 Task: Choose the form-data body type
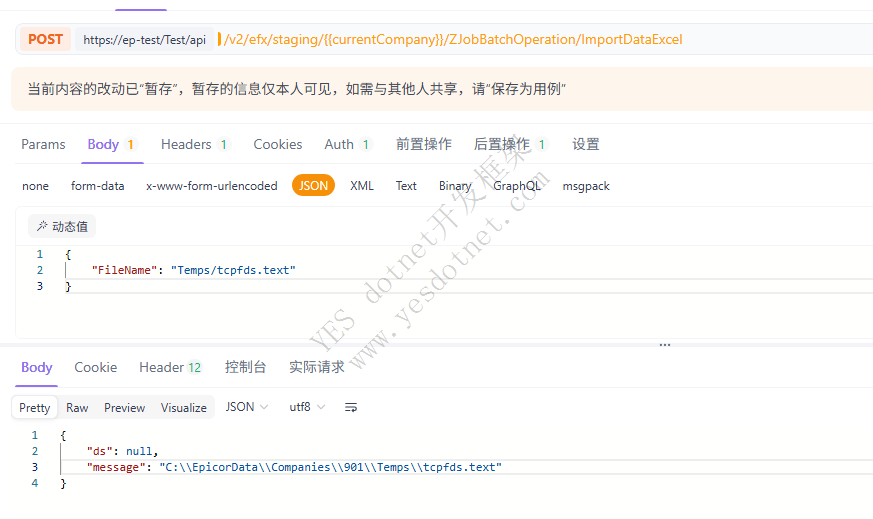(97, 186)
